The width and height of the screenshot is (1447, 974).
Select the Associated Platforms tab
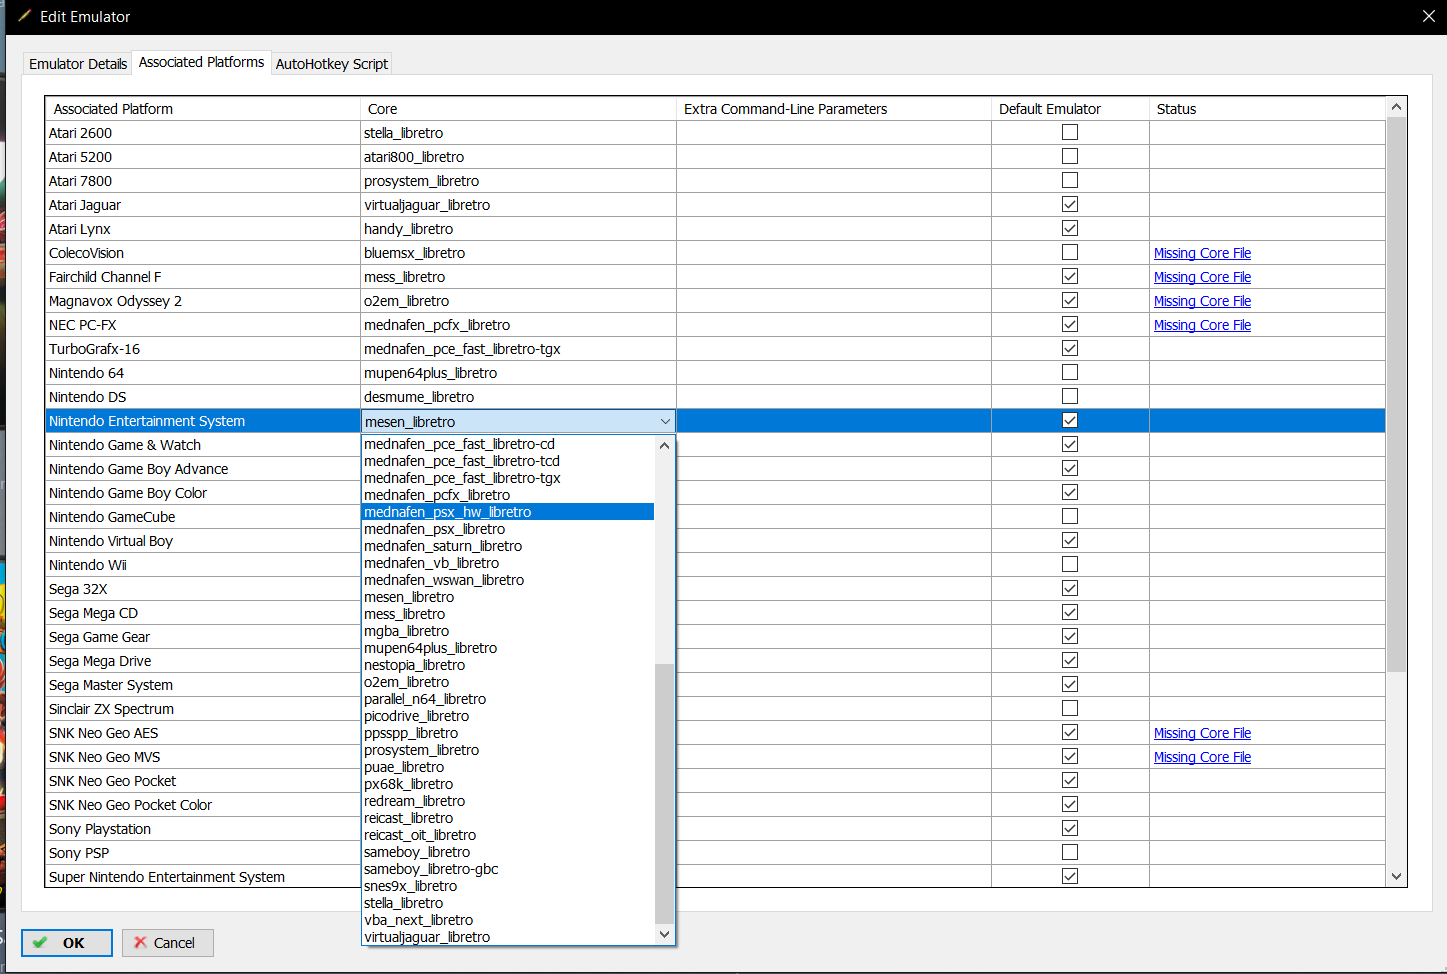pyautogui.click(x=202, y=62)
